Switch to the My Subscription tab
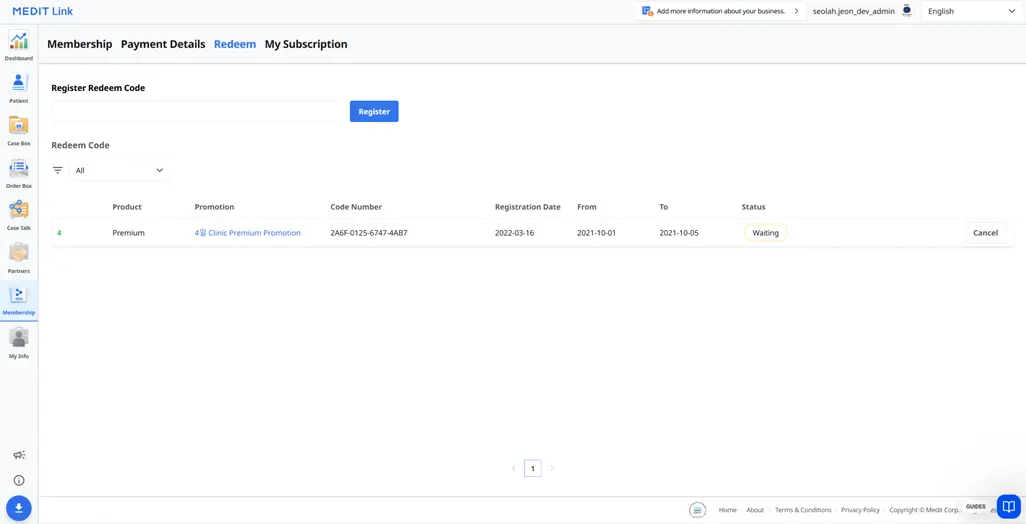Image resolution: width=1026 pixels, height=524 pixels. coord(306,44)
